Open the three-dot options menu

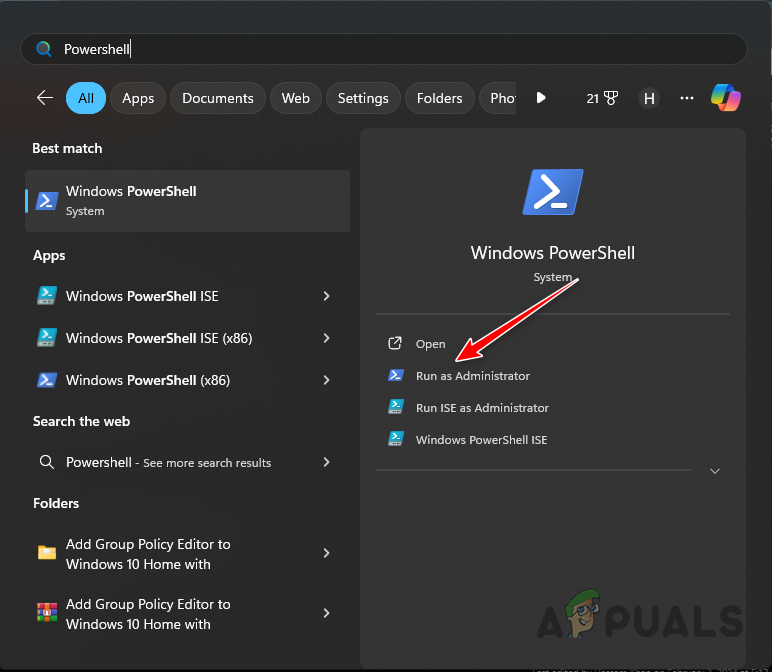tap(686, 98)
